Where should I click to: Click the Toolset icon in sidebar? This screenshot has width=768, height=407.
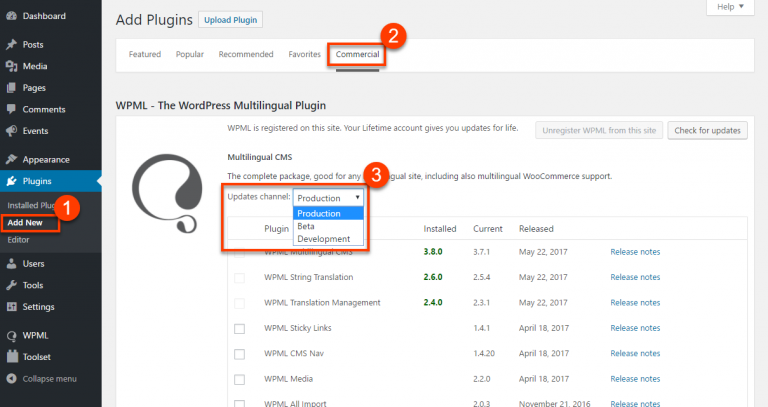pos(11,357)
